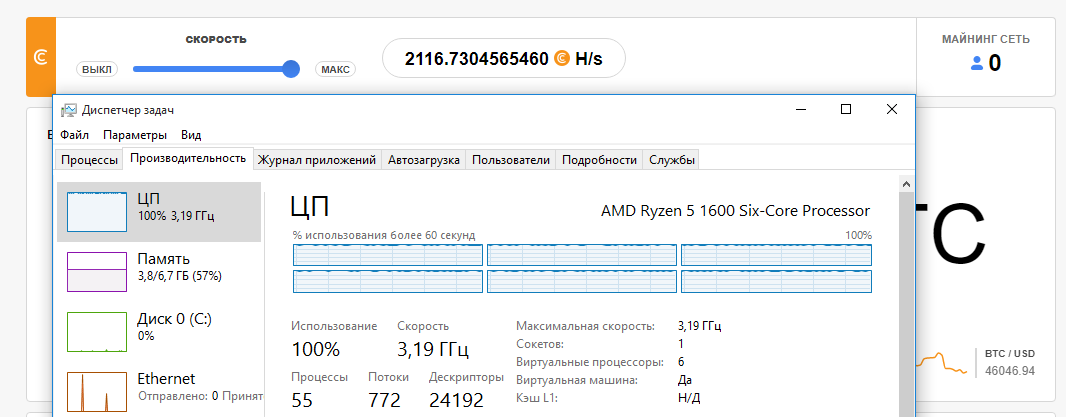Click the coin icon in hash rate display
This screenshot has height=417, width=1066.
pos(562,59)
